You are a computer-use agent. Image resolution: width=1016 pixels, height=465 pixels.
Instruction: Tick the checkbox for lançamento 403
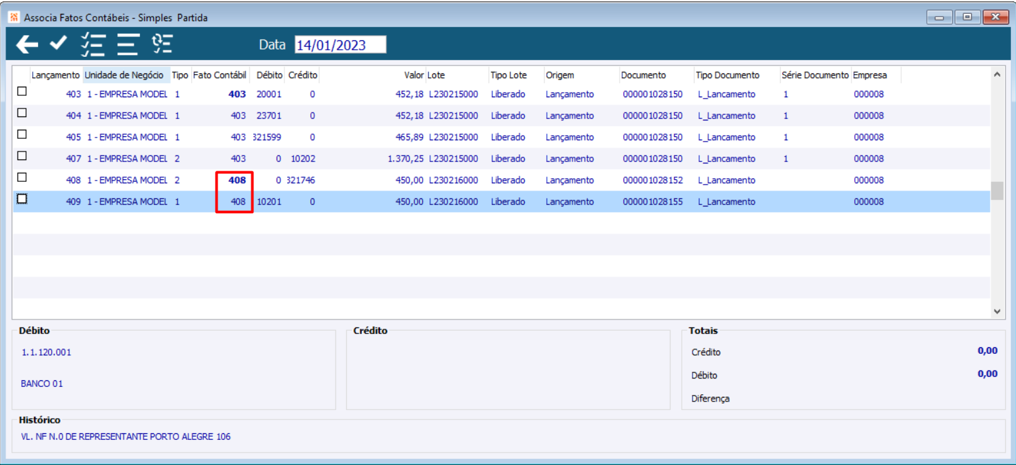coord(22,92)
